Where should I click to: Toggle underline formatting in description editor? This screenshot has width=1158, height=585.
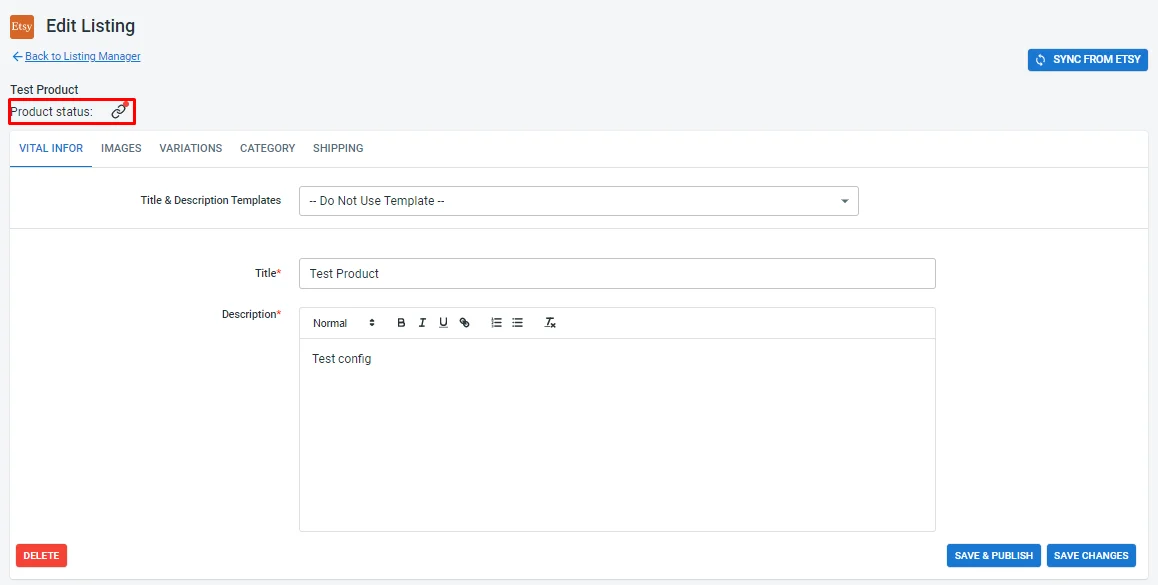pyautogui.click(x=443, y=323)
